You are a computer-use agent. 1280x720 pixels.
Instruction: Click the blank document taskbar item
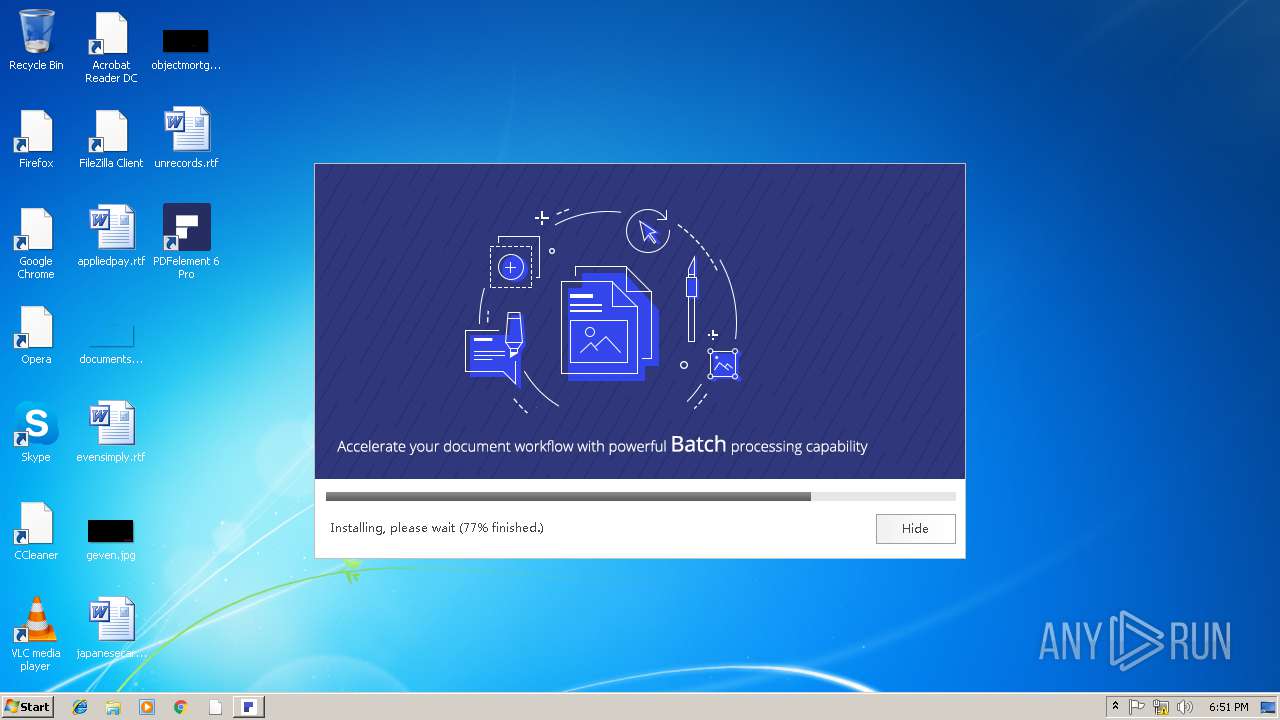pyautogui.click(x=215, y=707)
